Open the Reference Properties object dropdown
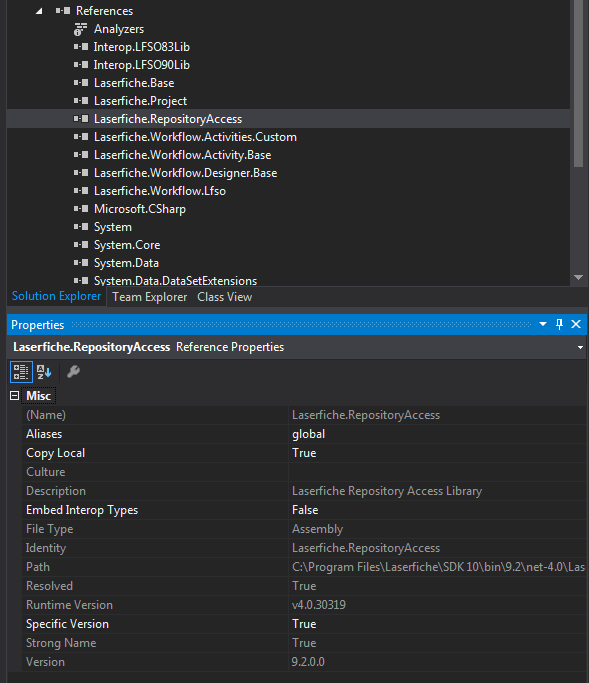Image resolution: width=589 pixels, height=683 pixels. [x=580, y=347]
